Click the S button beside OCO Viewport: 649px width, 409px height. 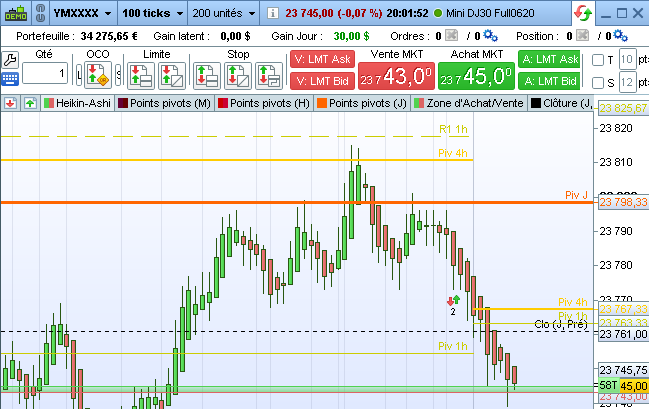[x=118, y=75]
